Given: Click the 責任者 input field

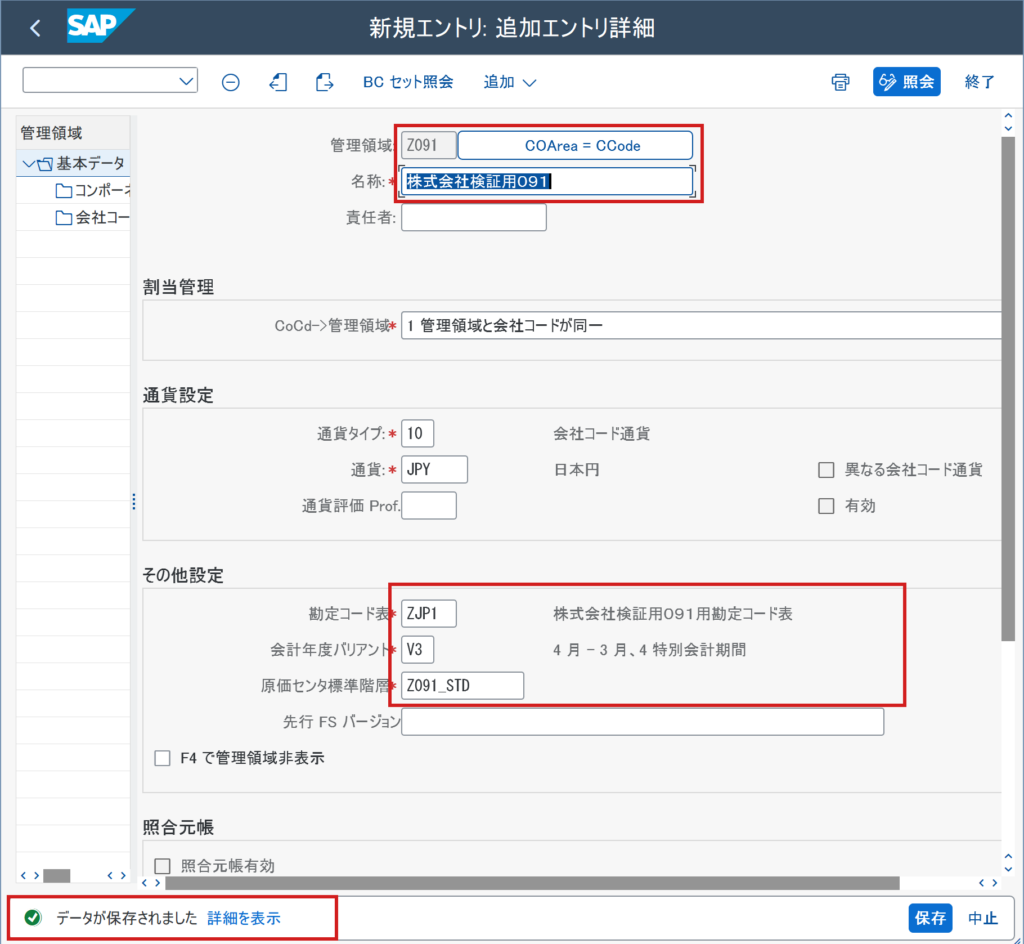Looking at the screenshot, I should tap(473, 217).
